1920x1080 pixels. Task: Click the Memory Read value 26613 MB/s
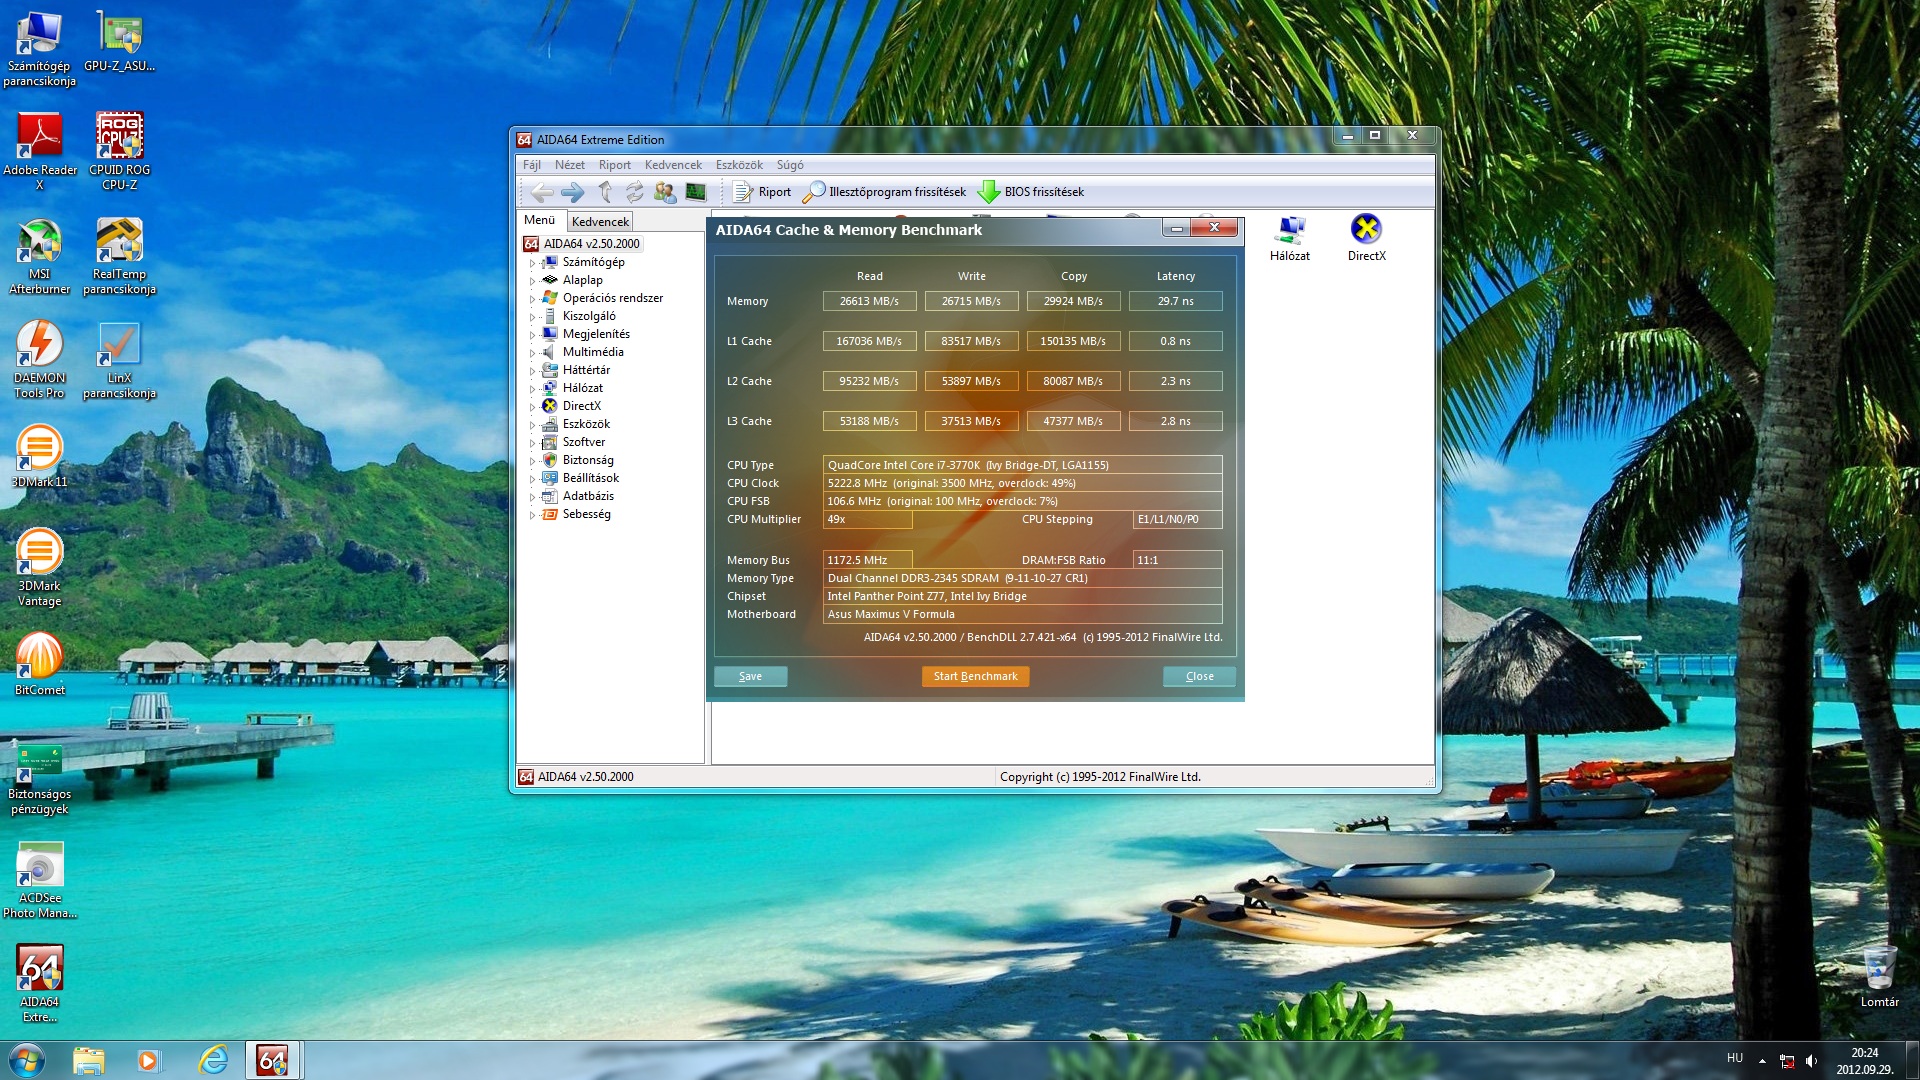click(x=869, y=301)
